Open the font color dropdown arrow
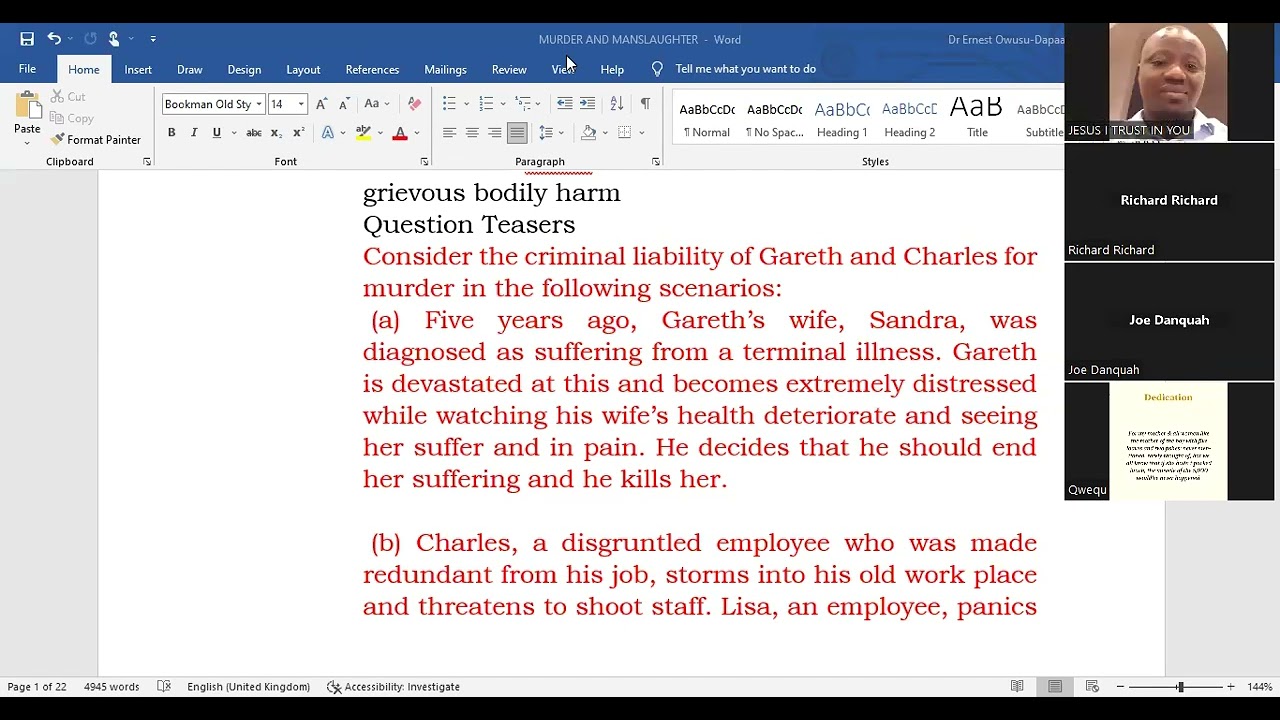The width and height of the screenshot is (1280, 720). click(x=417, y=133)
